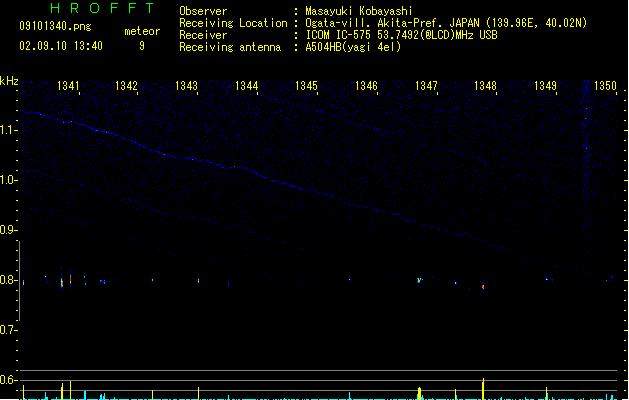This screenshot has width=629, height=400.
Task: Click the Receiving antenna label
Action: (x=230, y=47)
